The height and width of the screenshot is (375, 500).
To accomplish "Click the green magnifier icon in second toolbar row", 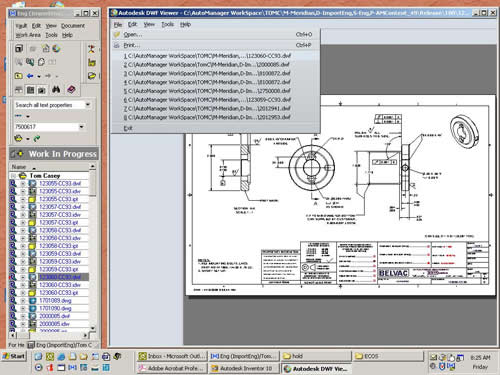I will click(x=30, y=62).
